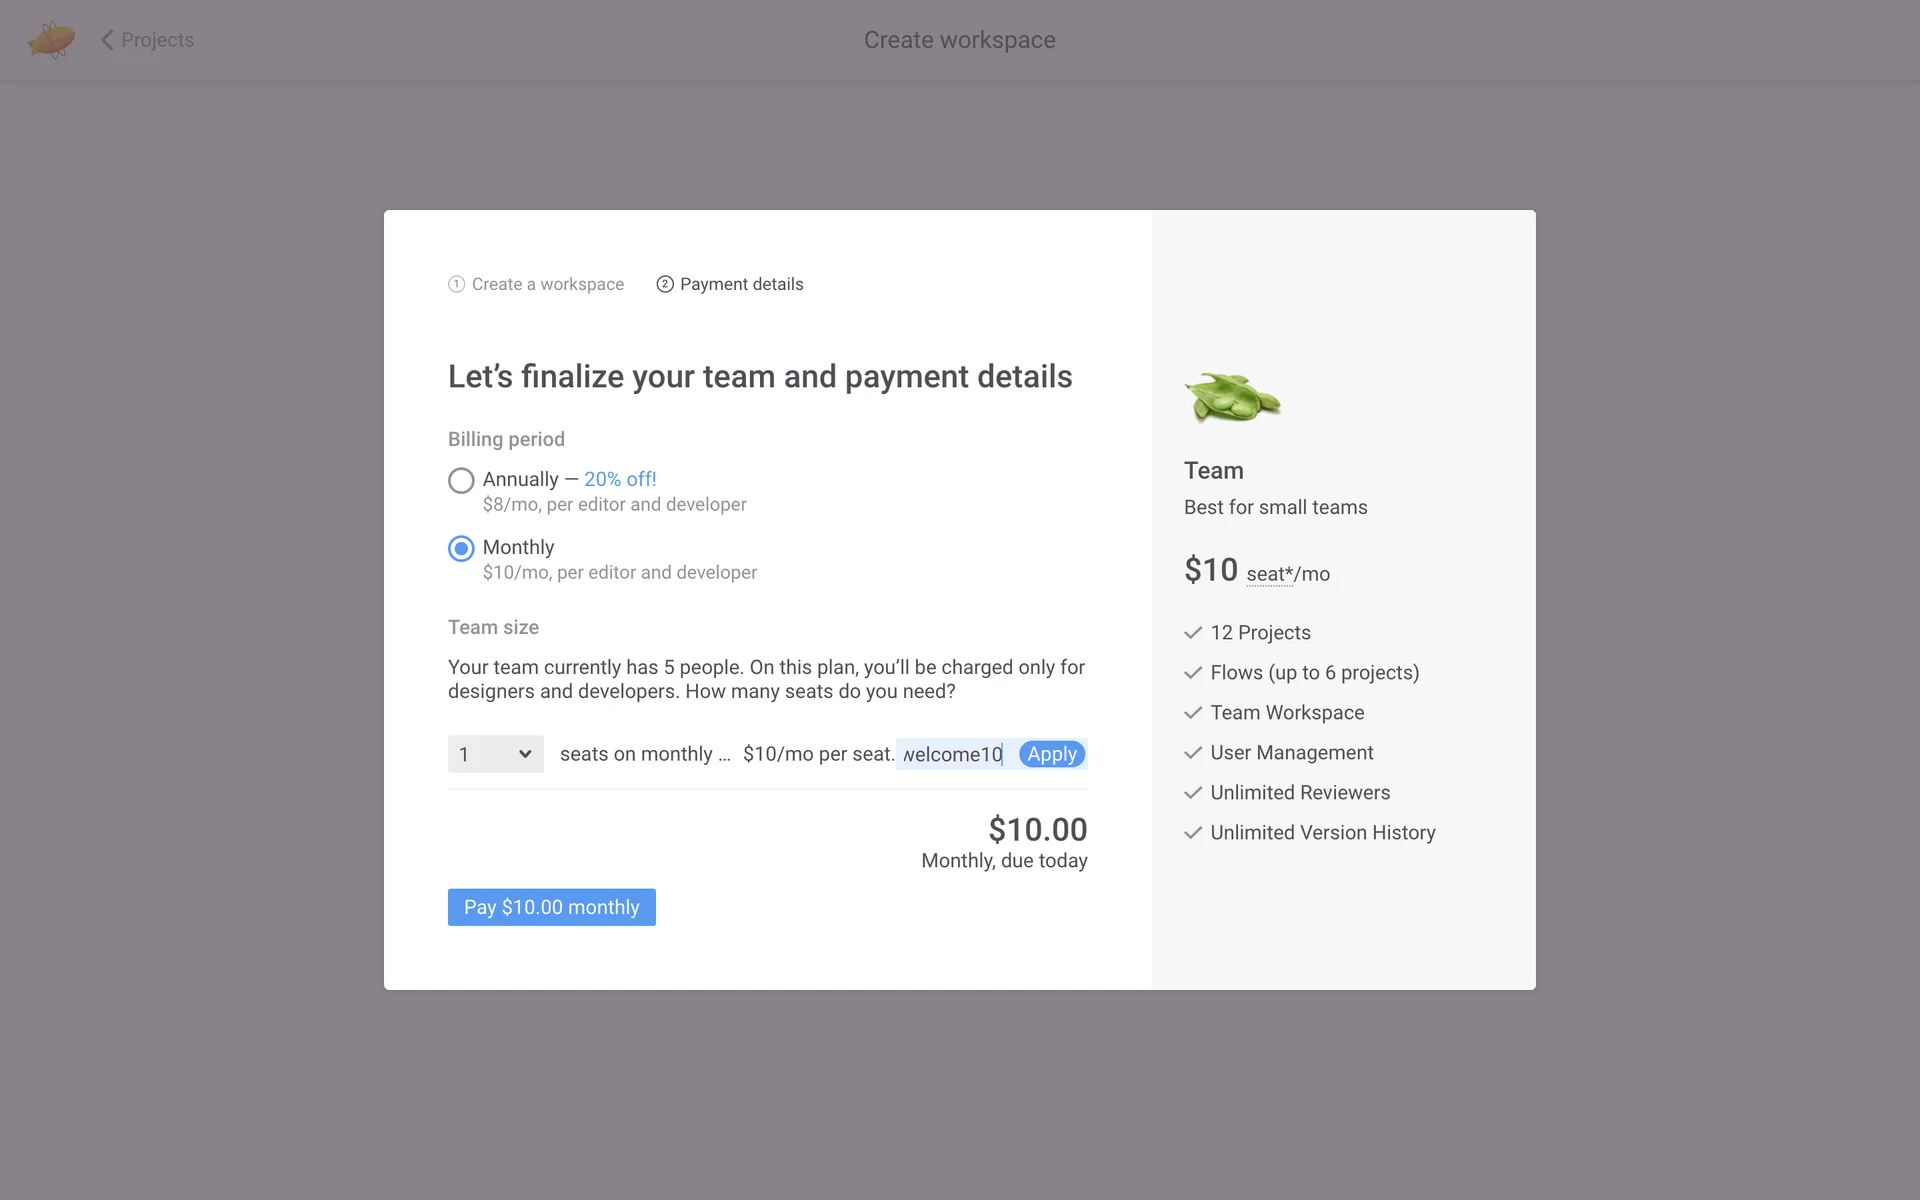Image resolution: width=1920 pixels, height=1200 pixels.
Task: Click the underlined seat* pricing note
Action: click(x=1269, y=574)
